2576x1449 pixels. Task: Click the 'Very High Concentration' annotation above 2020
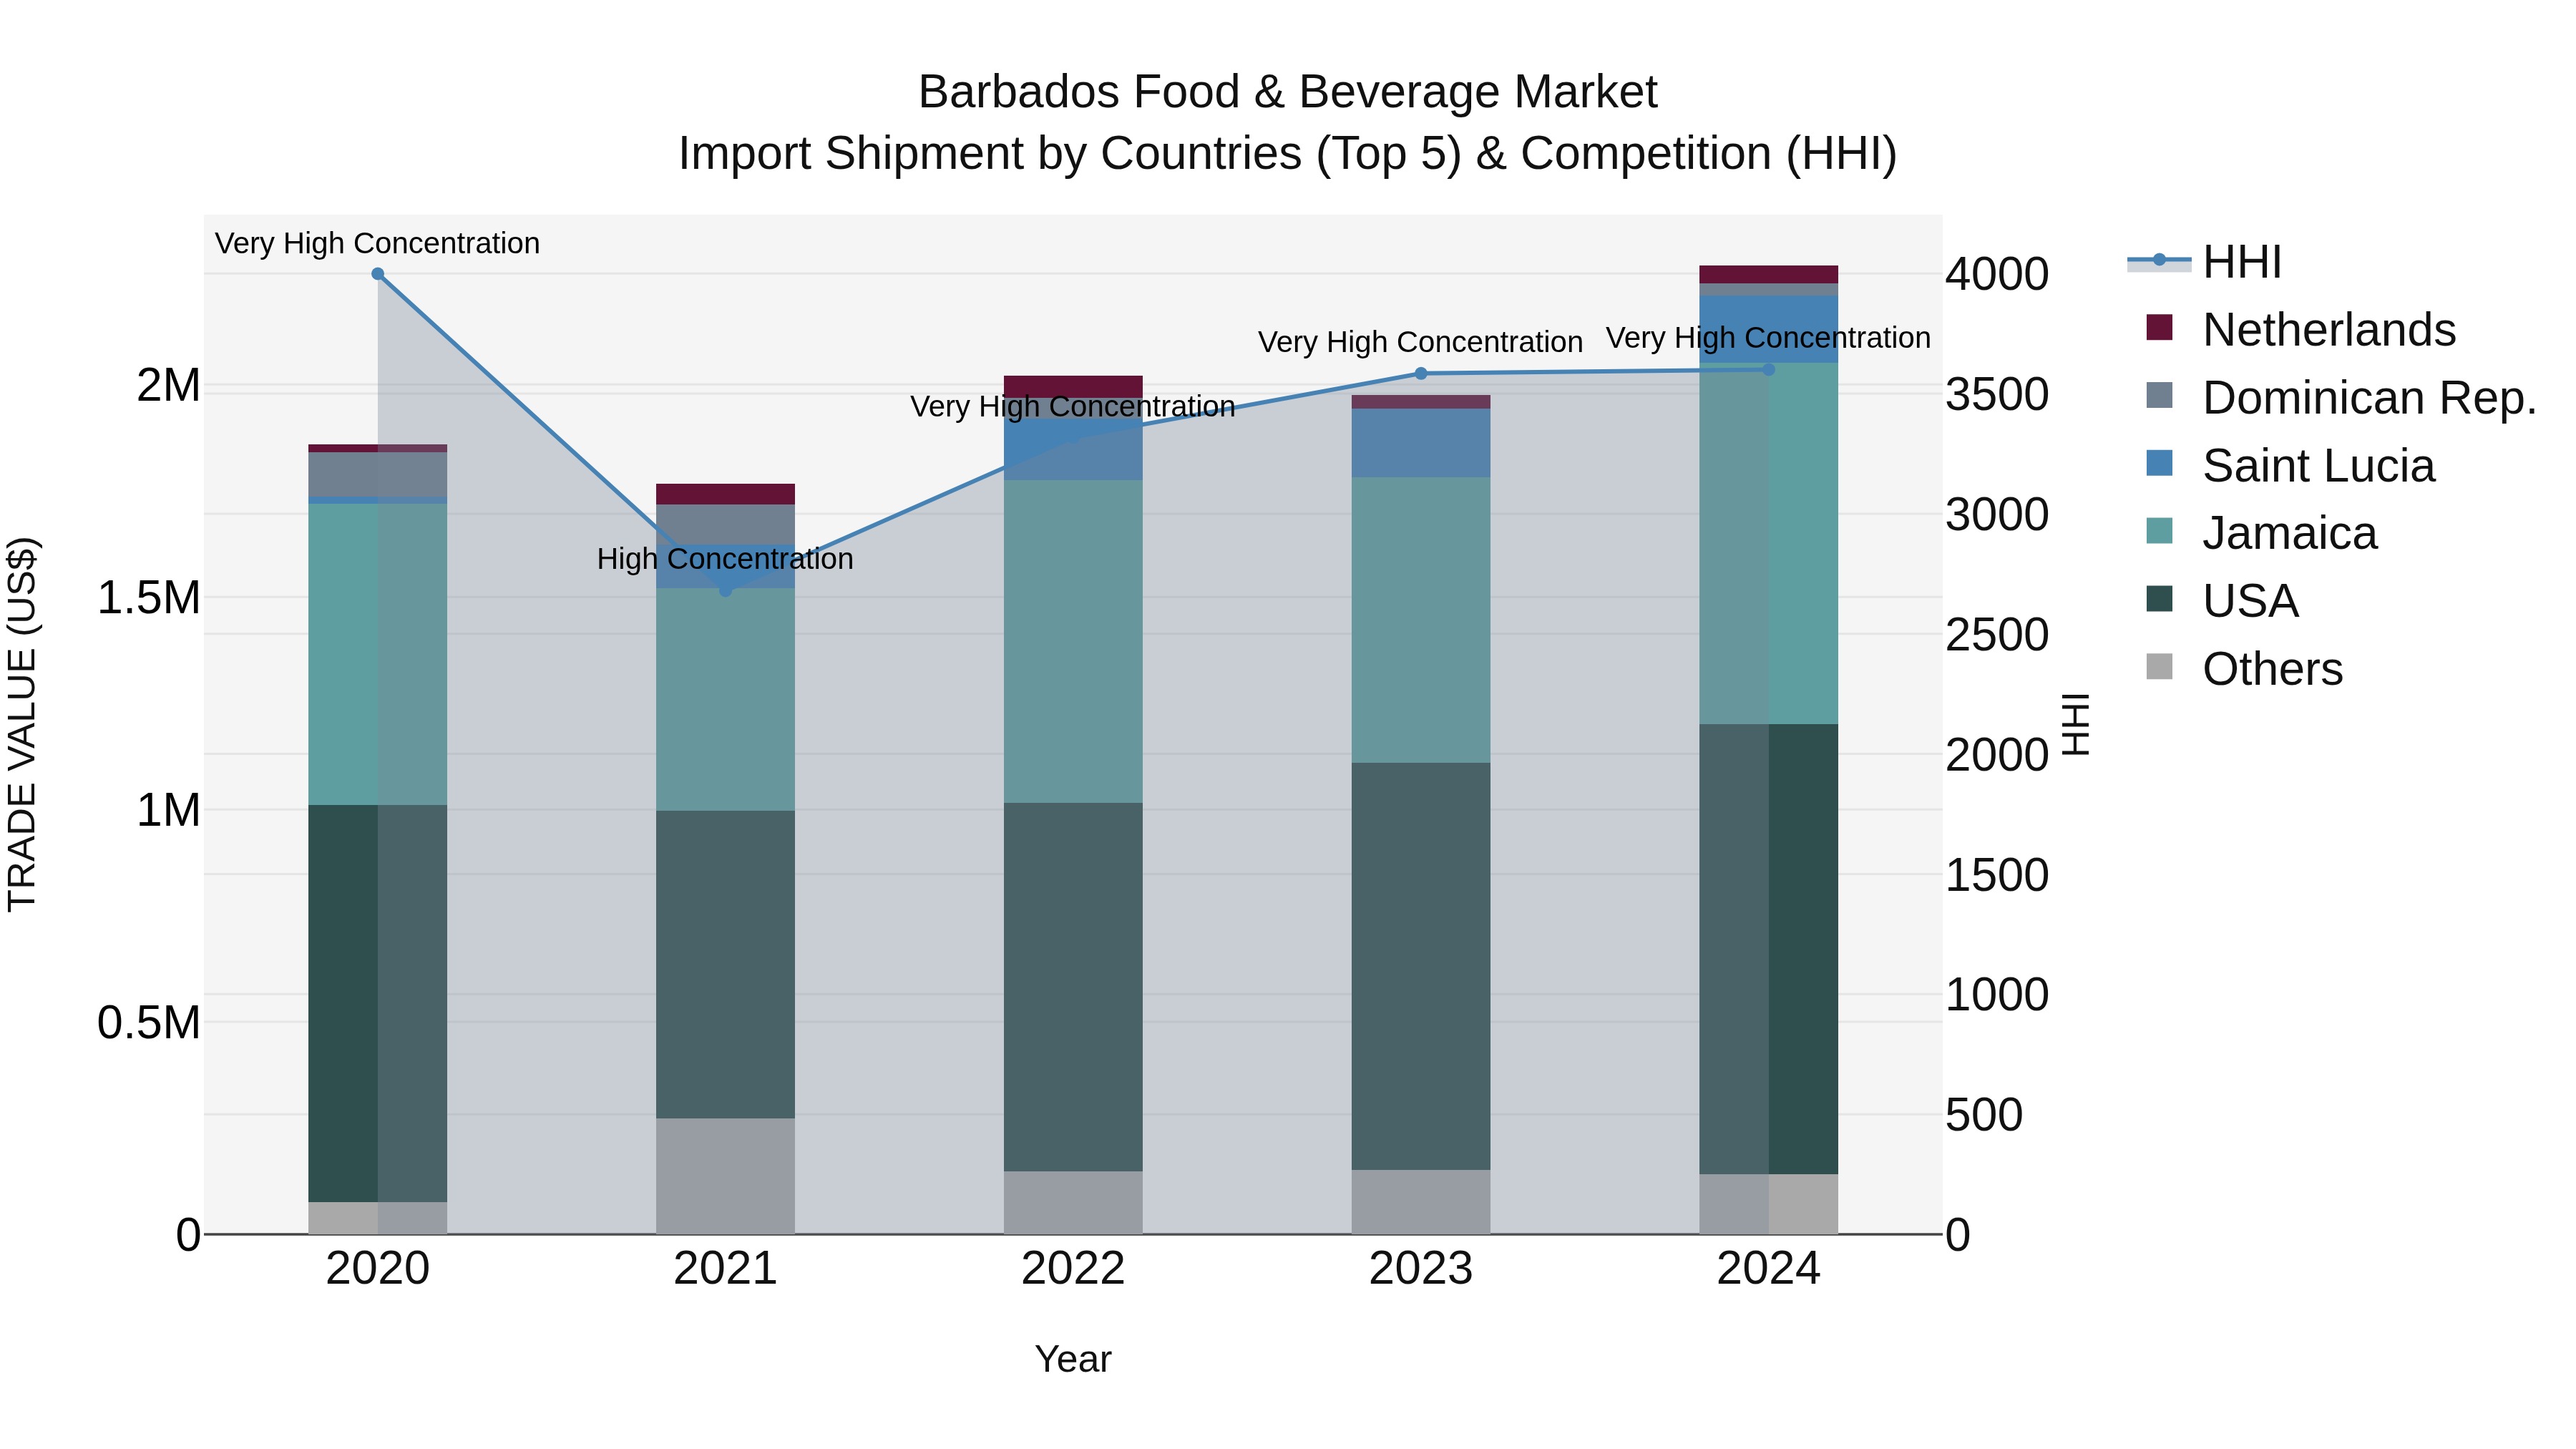(x=378, y=243)
